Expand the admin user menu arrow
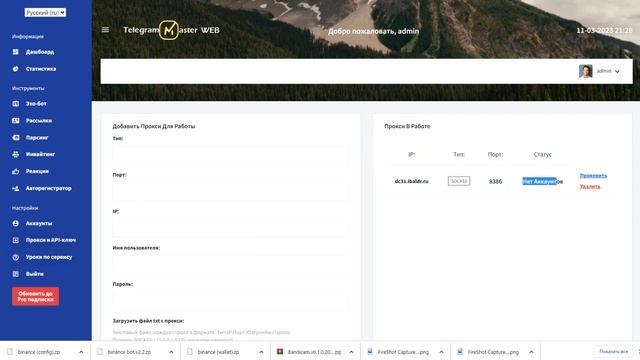The image size is (640, 360). coord(617,71)
